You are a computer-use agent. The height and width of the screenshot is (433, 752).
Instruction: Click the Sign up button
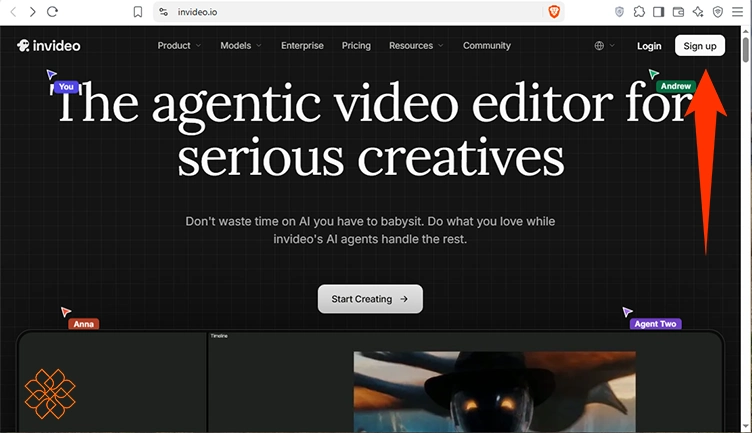point(700,46)
